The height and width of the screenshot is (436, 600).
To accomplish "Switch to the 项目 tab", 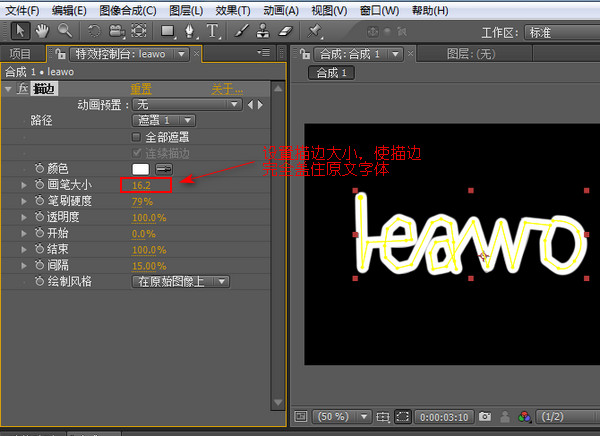I will [x=20, y=54].
